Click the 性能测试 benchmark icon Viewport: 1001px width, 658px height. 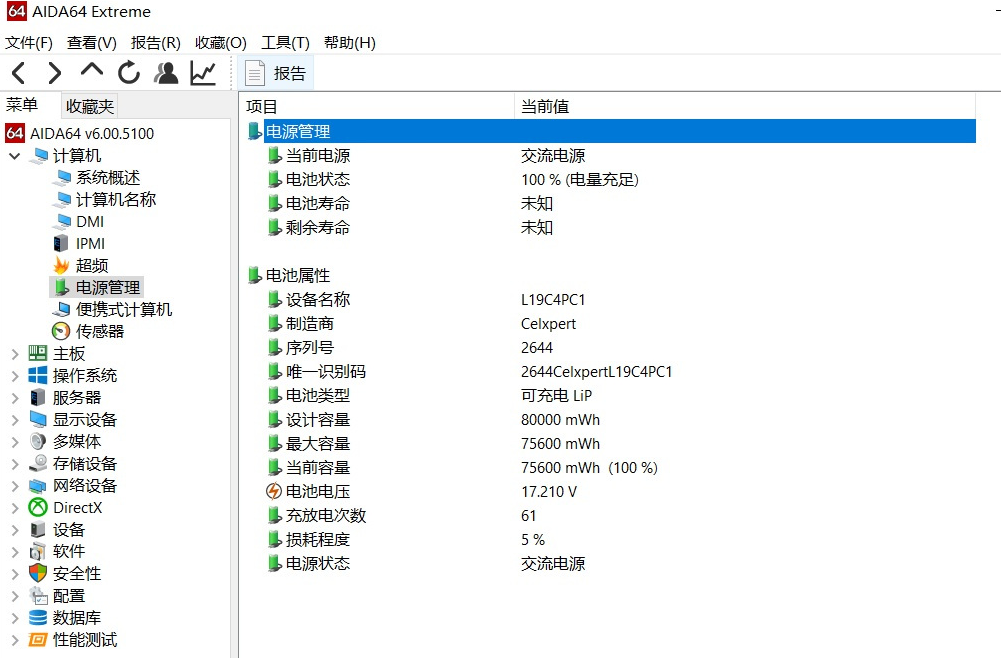coord(38,639)
